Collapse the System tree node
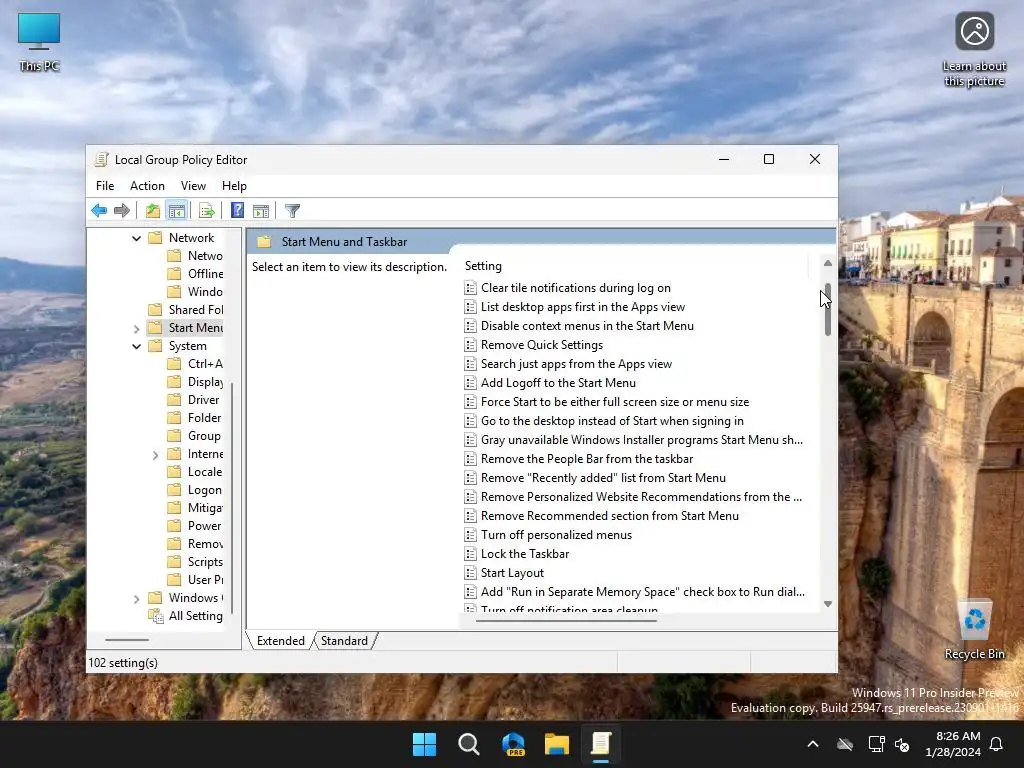 click(x=136, y=346)
